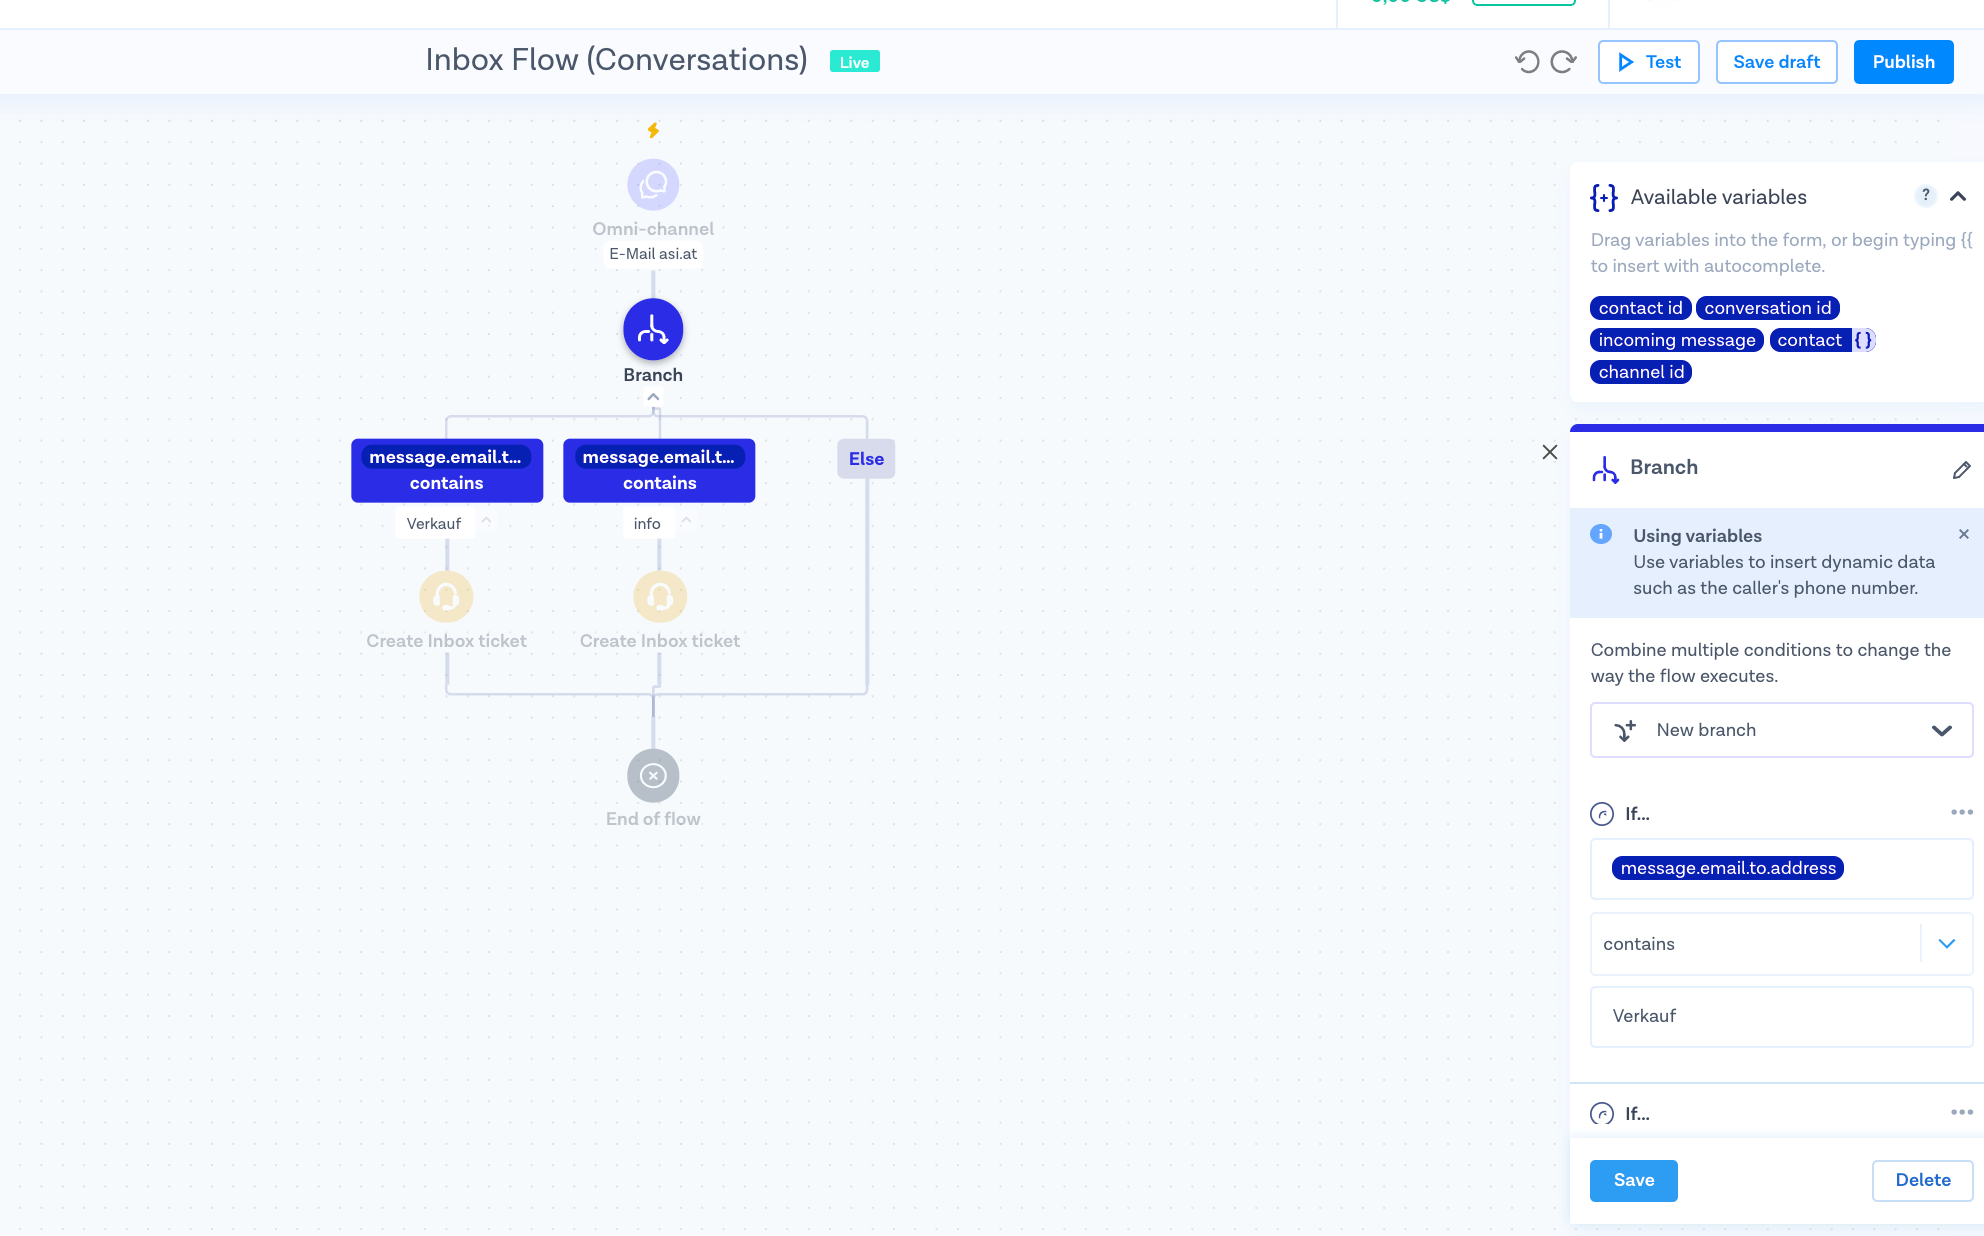Image resolution: width=1984 pixels, height=1236 pixels.
Task: Click Save draft button
Action: (1776, 62)
